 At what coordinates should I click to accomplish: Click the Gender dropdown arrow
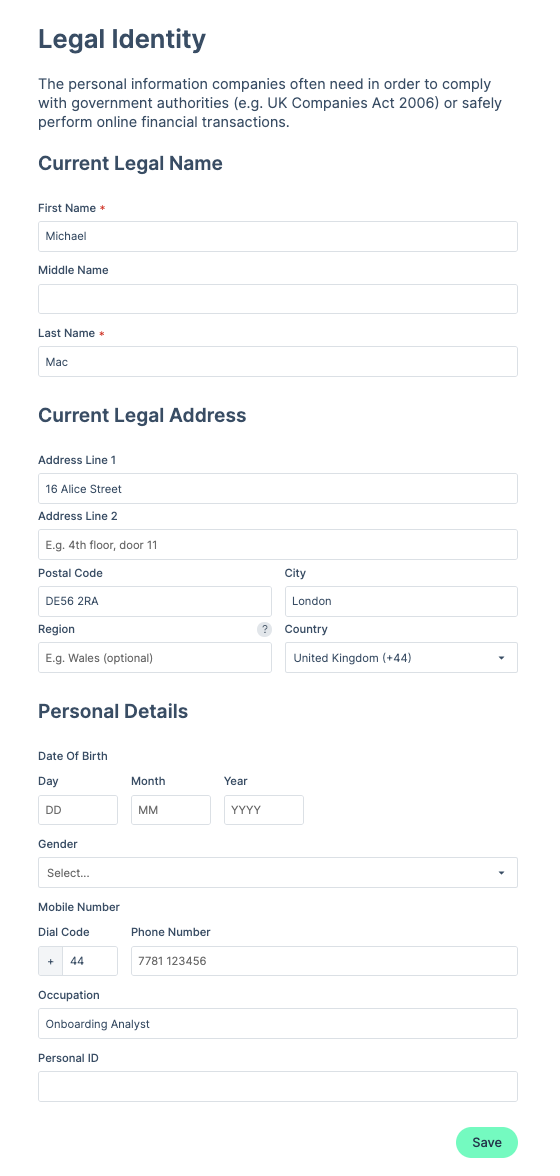[x=501, y=873]
